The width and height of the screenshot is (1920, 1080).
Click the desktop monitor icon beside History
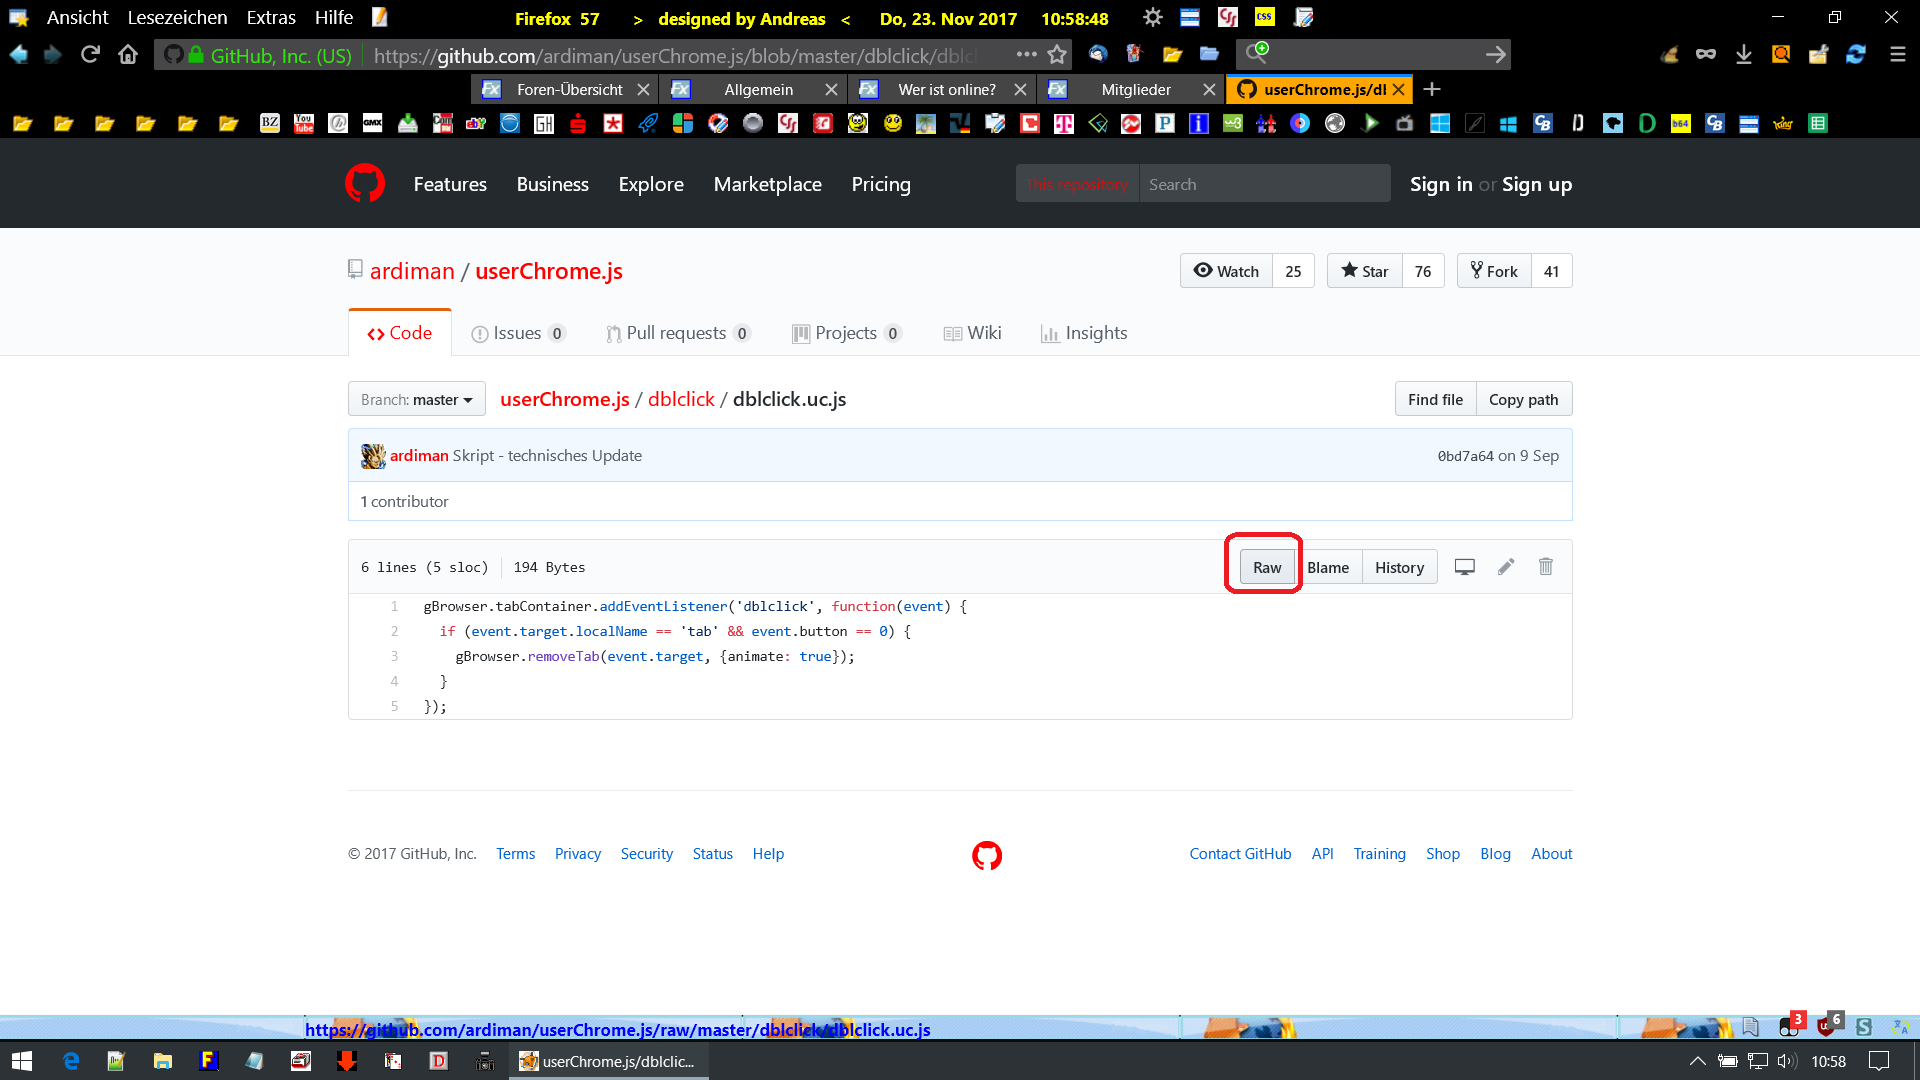pyautogui.click(x=1464, y=567)
